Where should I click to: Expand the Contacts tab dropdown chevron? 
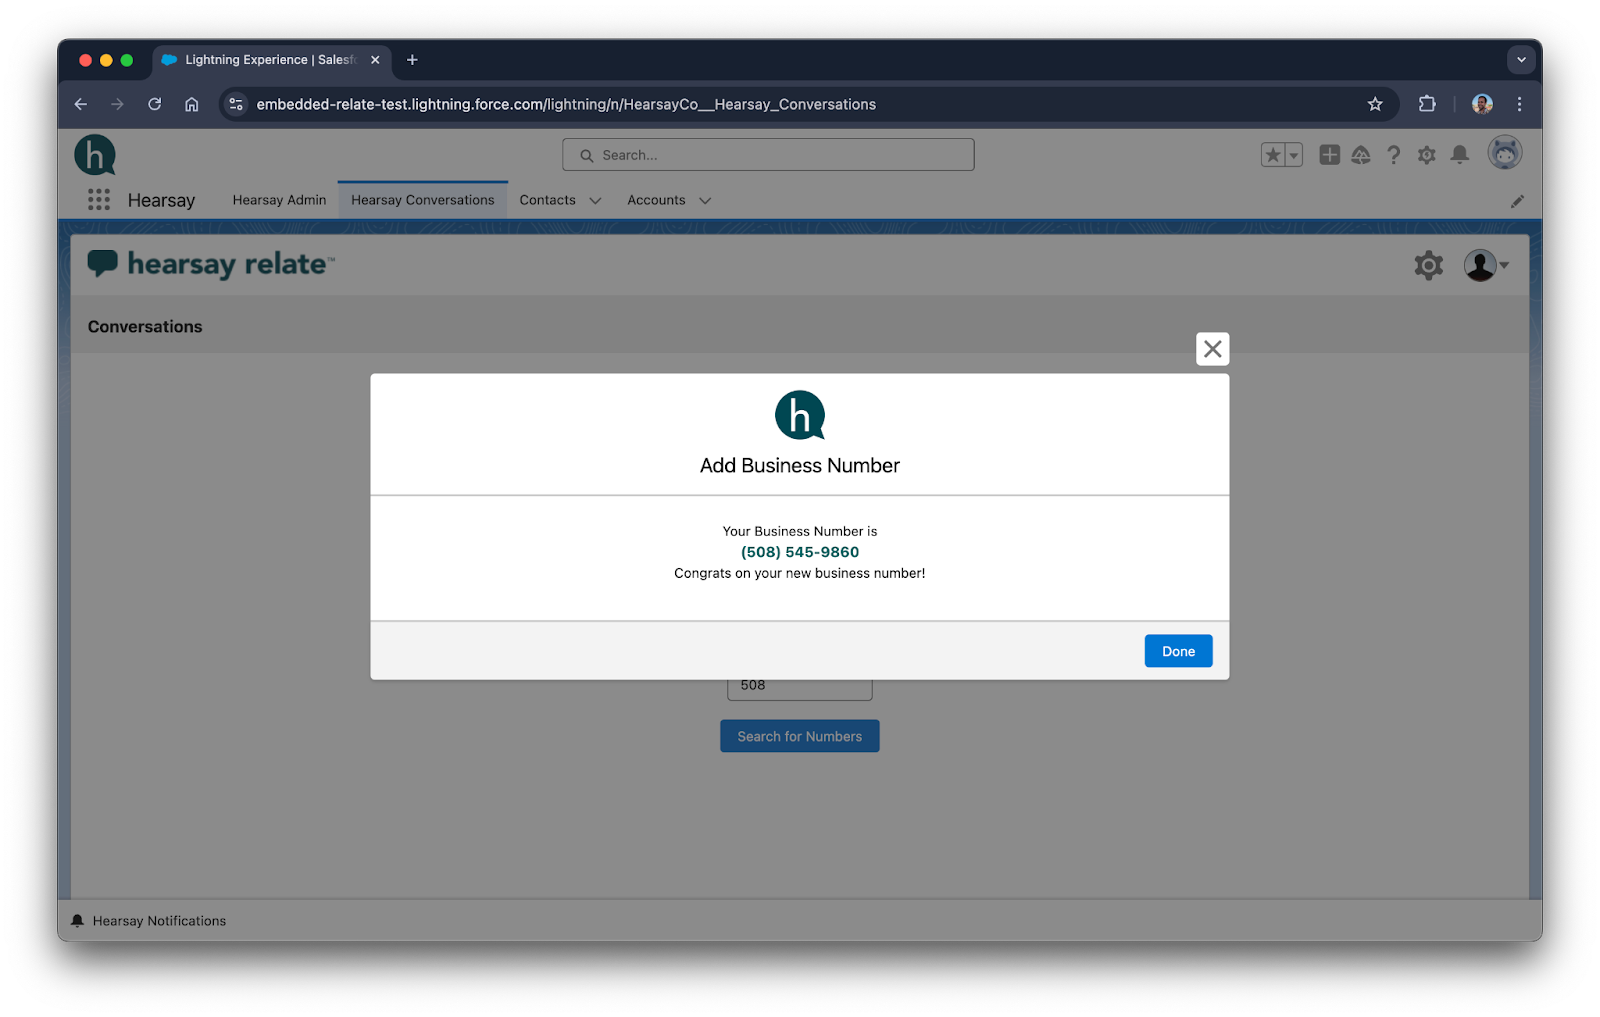(x=595, y=201)
